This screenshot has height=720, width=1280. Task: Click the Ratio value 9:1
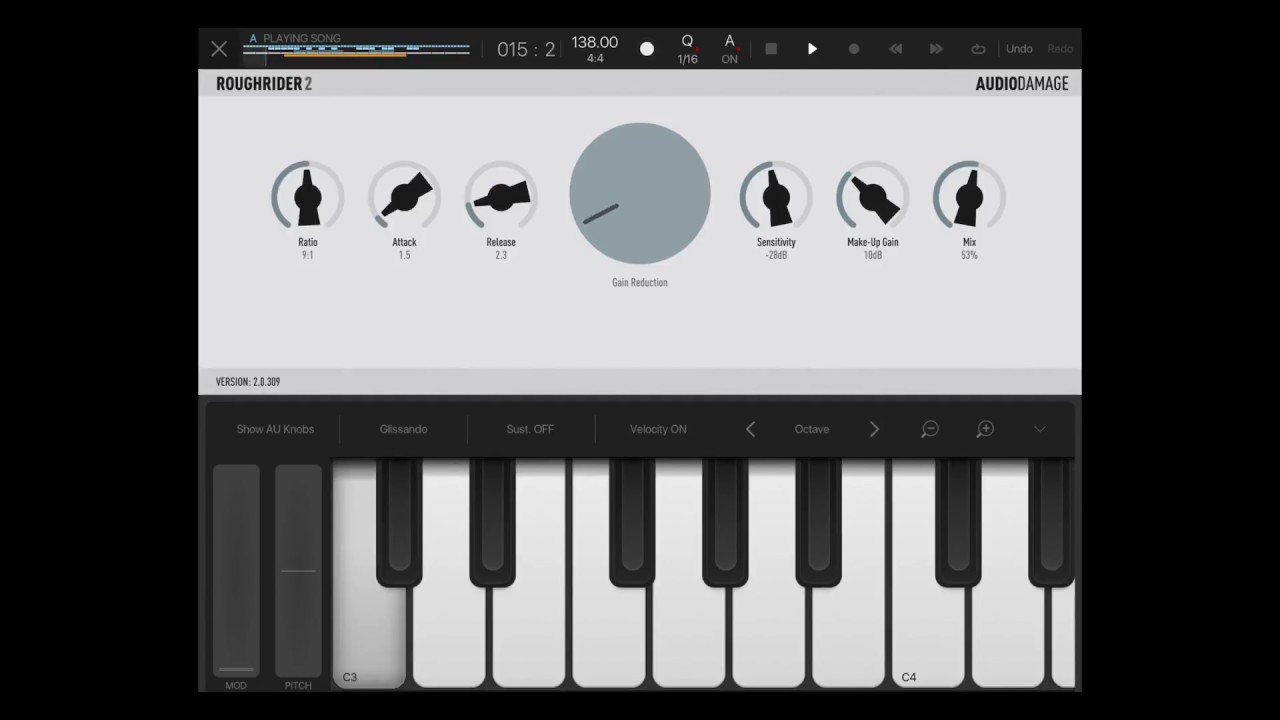pos(308,255)
